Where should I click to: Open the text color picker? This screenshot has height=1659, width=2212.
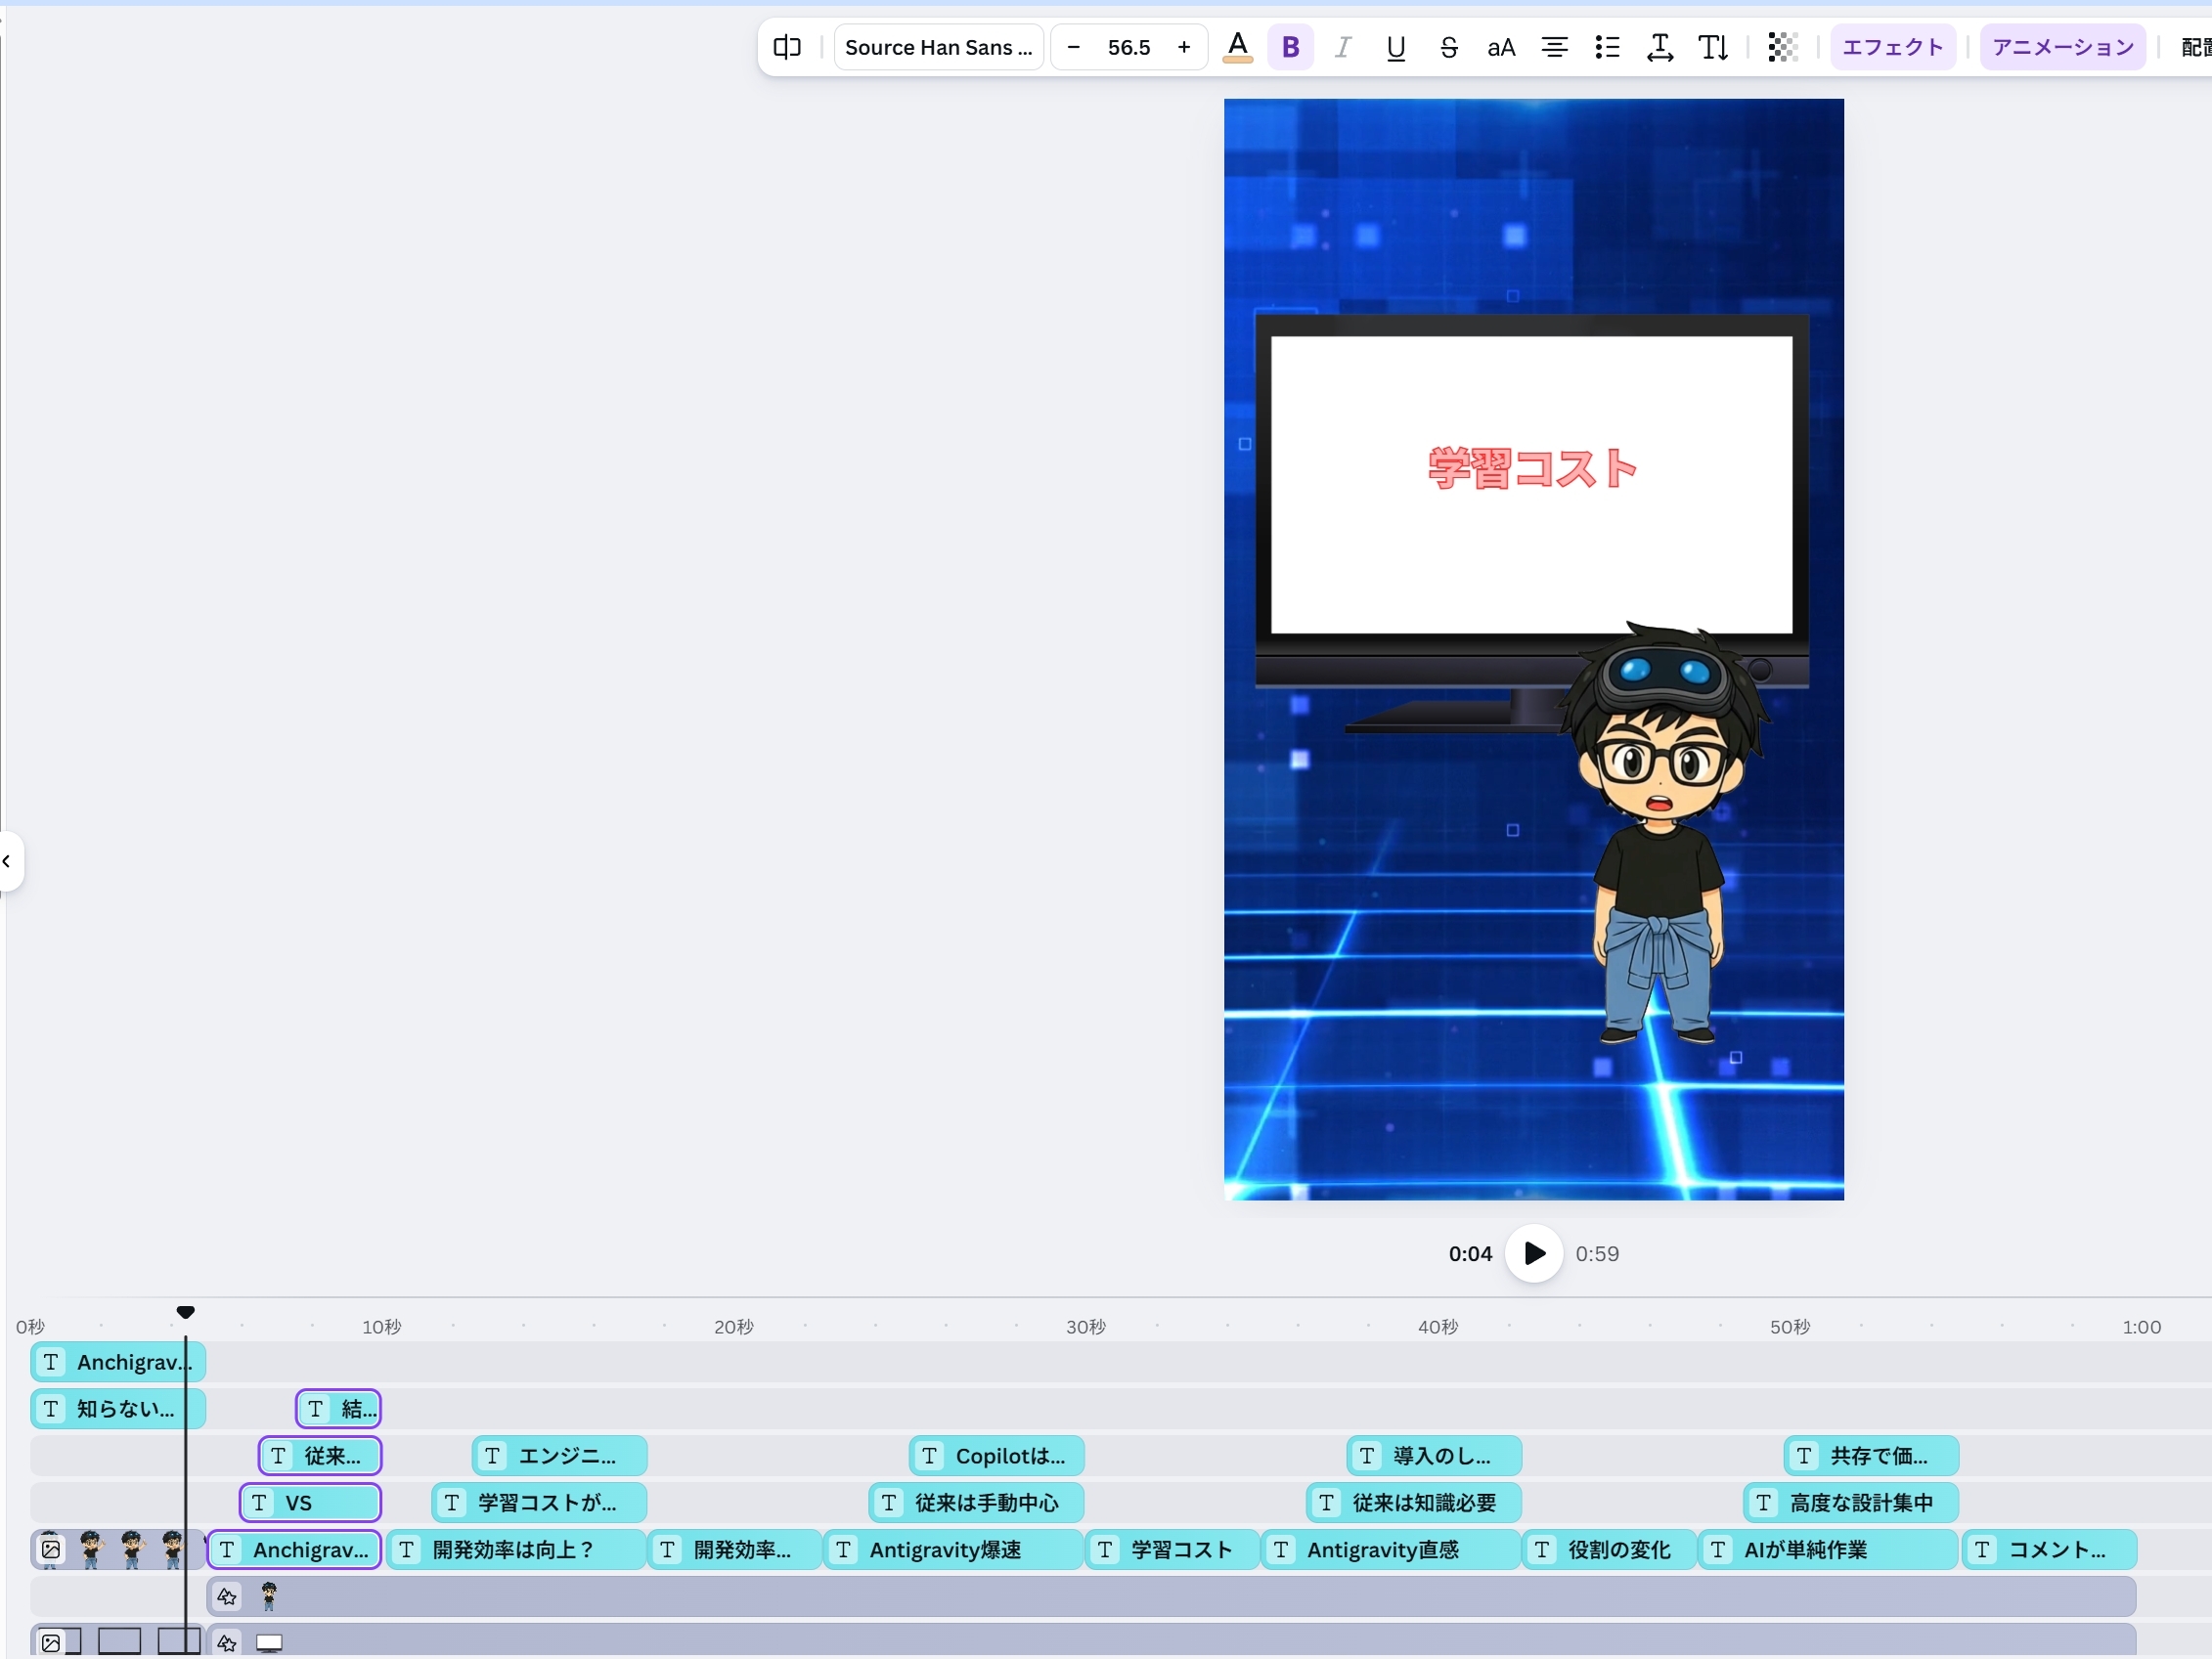[x=1237, y=47]
